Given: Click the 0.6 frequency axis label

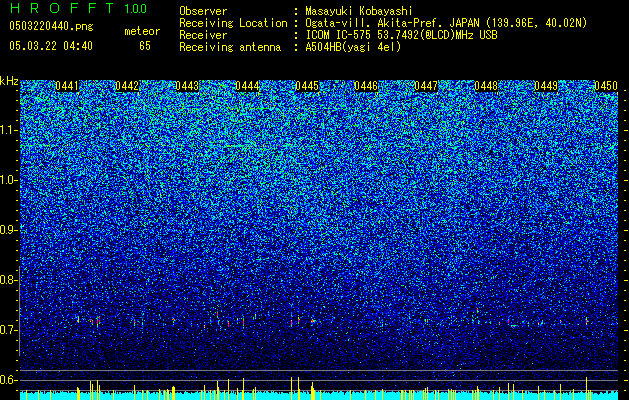Looking at the screenshot, I should [8, 380].
